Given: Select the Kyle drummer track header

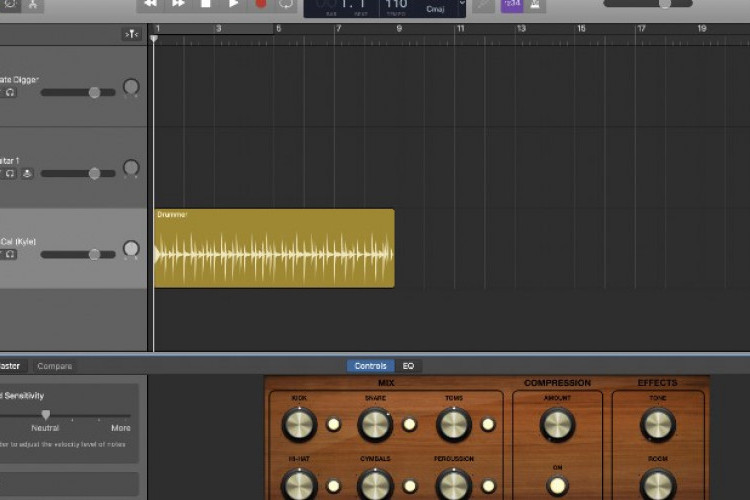Looking at the screenshot, I should click(x=73, y=248).
